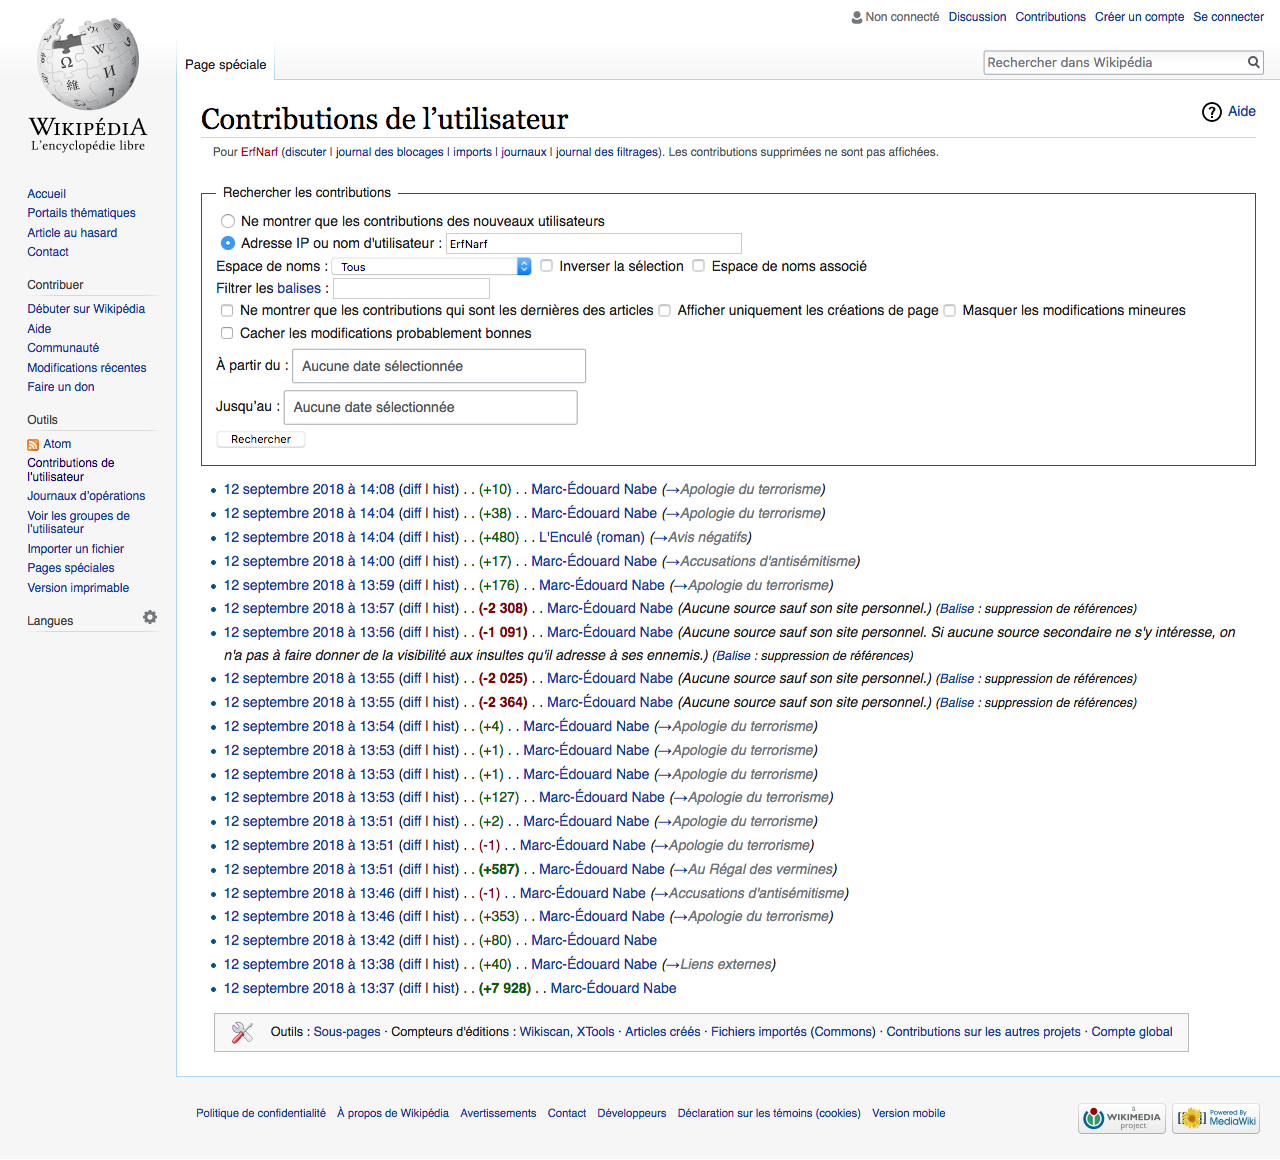Open Débuter sur Wikipédia sidebar link
The width and height of the screenshot is (1280, 1160).
[x=86, y=309]
